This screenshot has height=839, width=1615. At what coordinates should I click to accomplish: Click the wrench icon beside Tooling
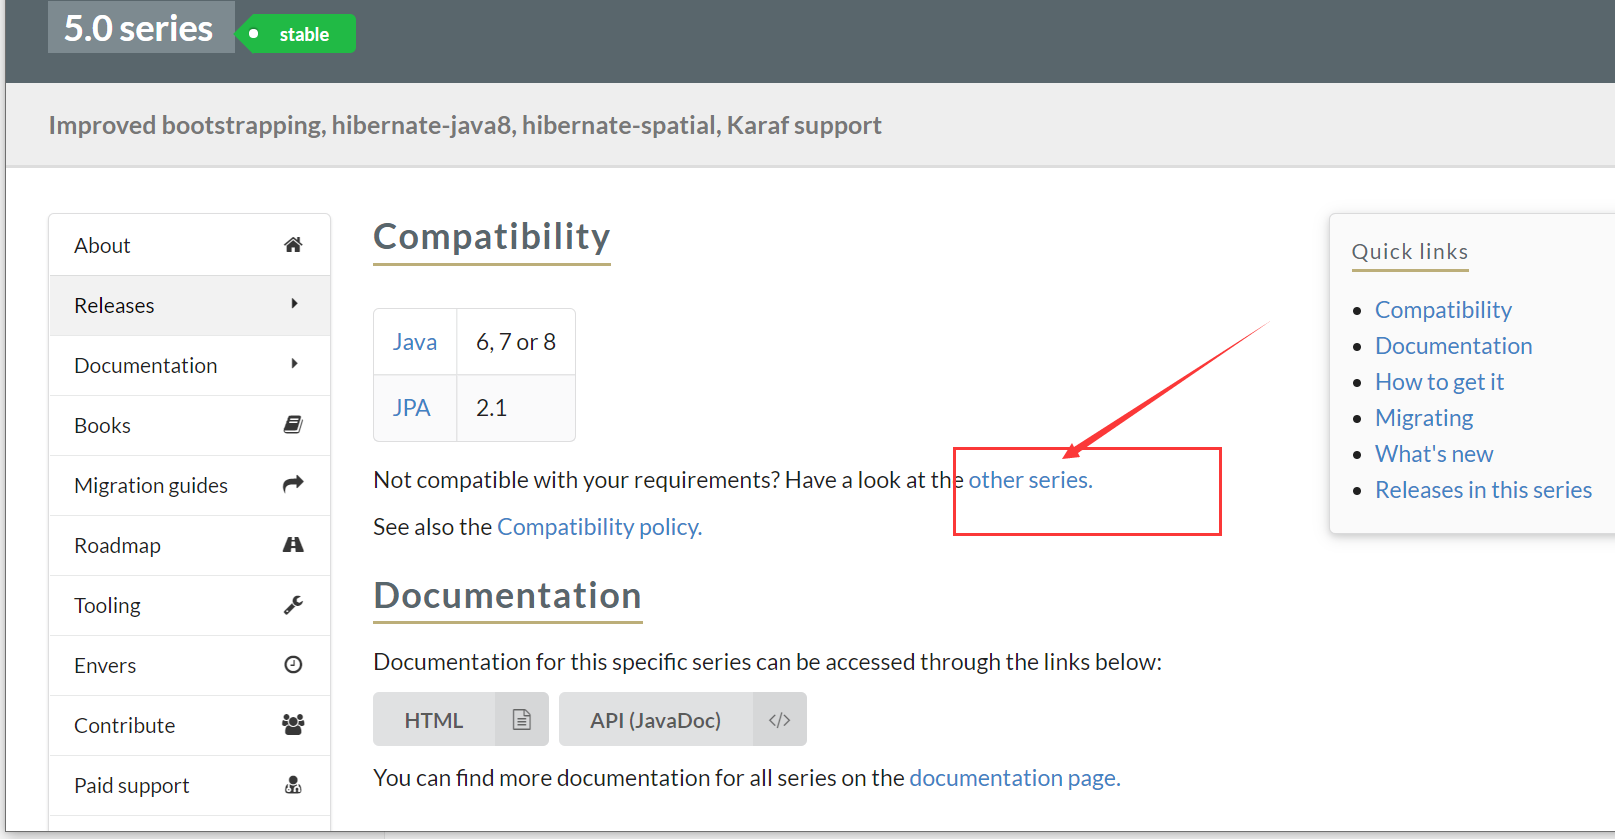[x=293, y=605]
